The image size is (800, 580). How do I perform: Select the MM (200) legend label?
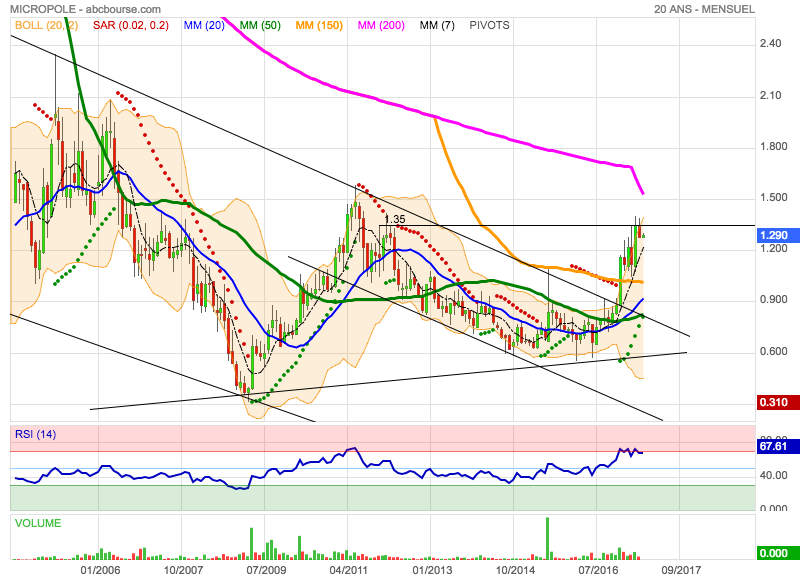pos(381,26)
